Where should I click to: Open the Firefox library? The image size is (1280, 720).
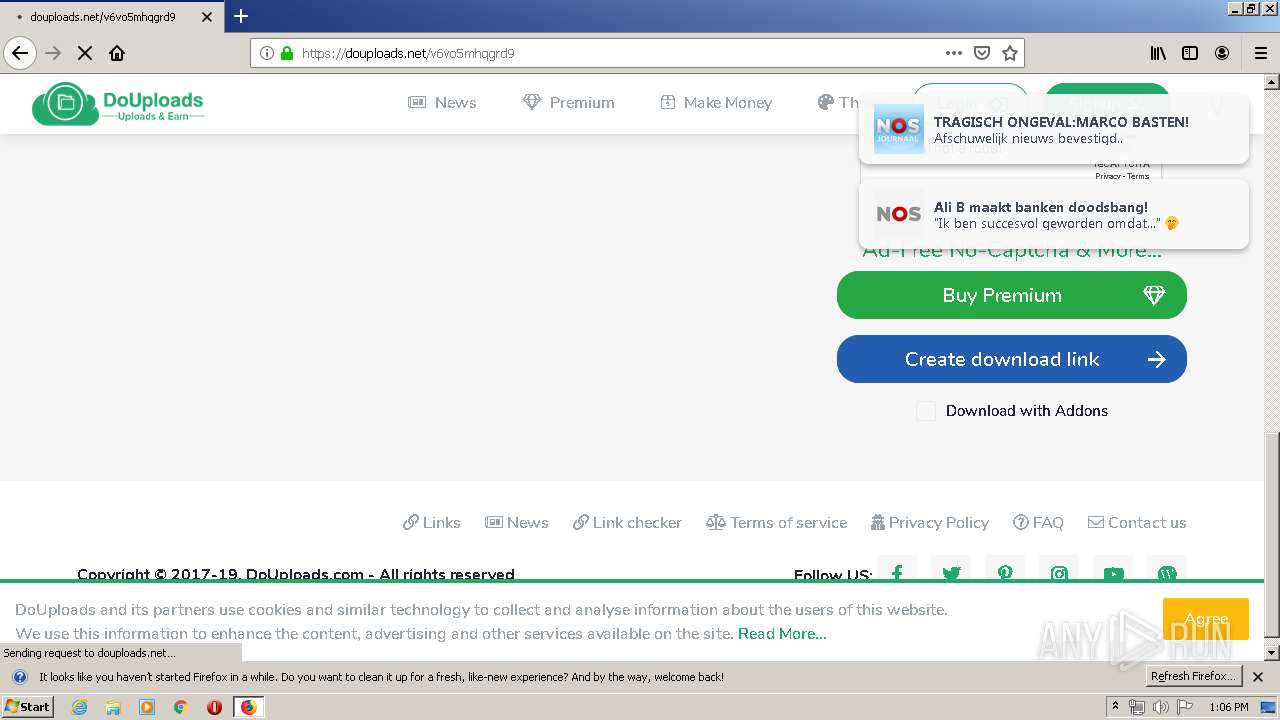(1158, 53)
